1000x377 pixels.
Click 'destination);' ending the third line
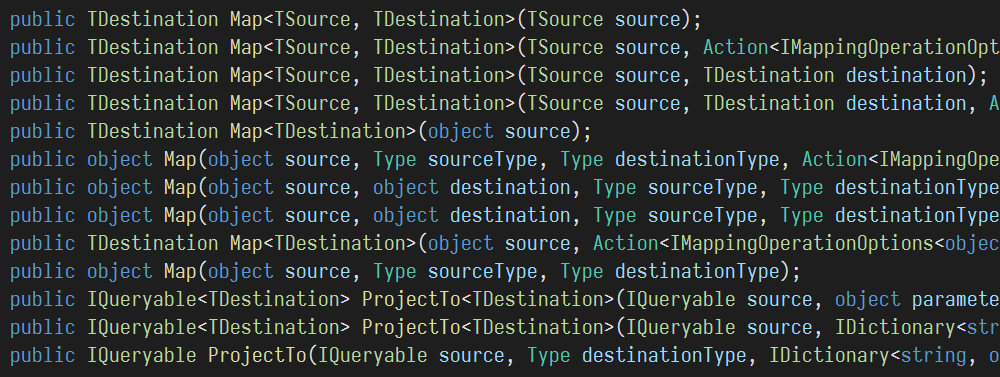(x=917, y=75)
